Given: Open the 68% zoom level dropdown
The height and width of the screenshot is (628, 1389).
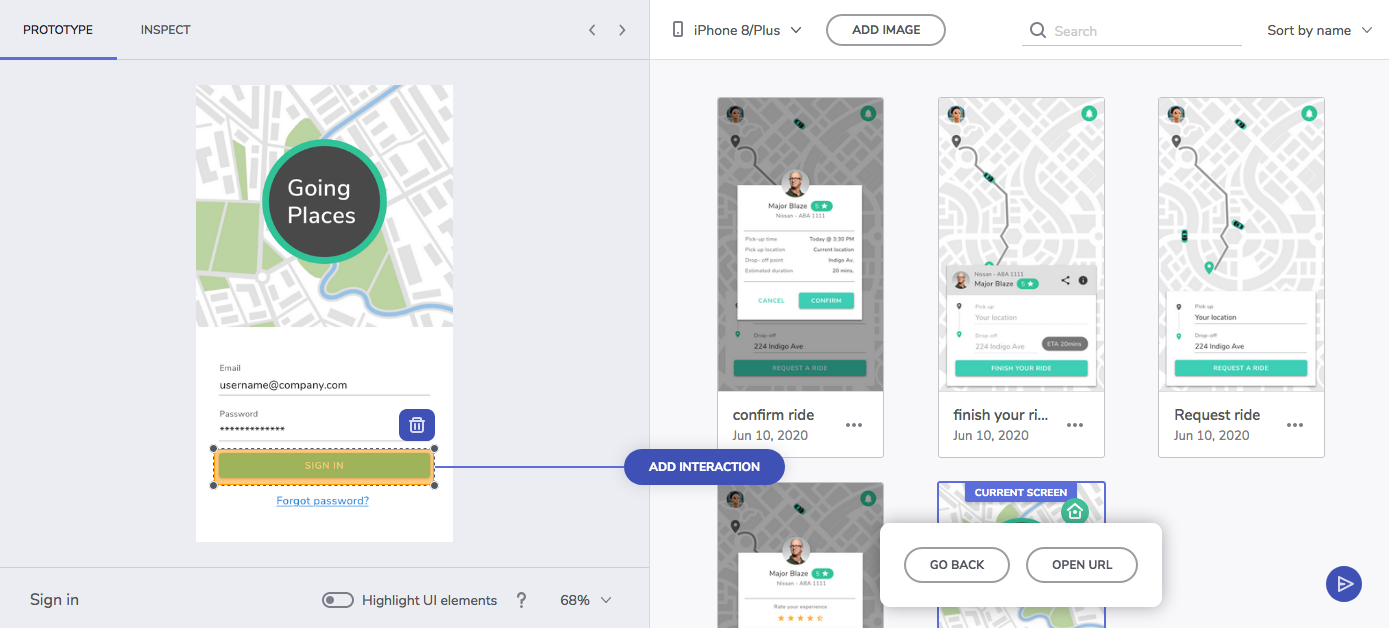Looking at the screenshot, I should [585, 600].
